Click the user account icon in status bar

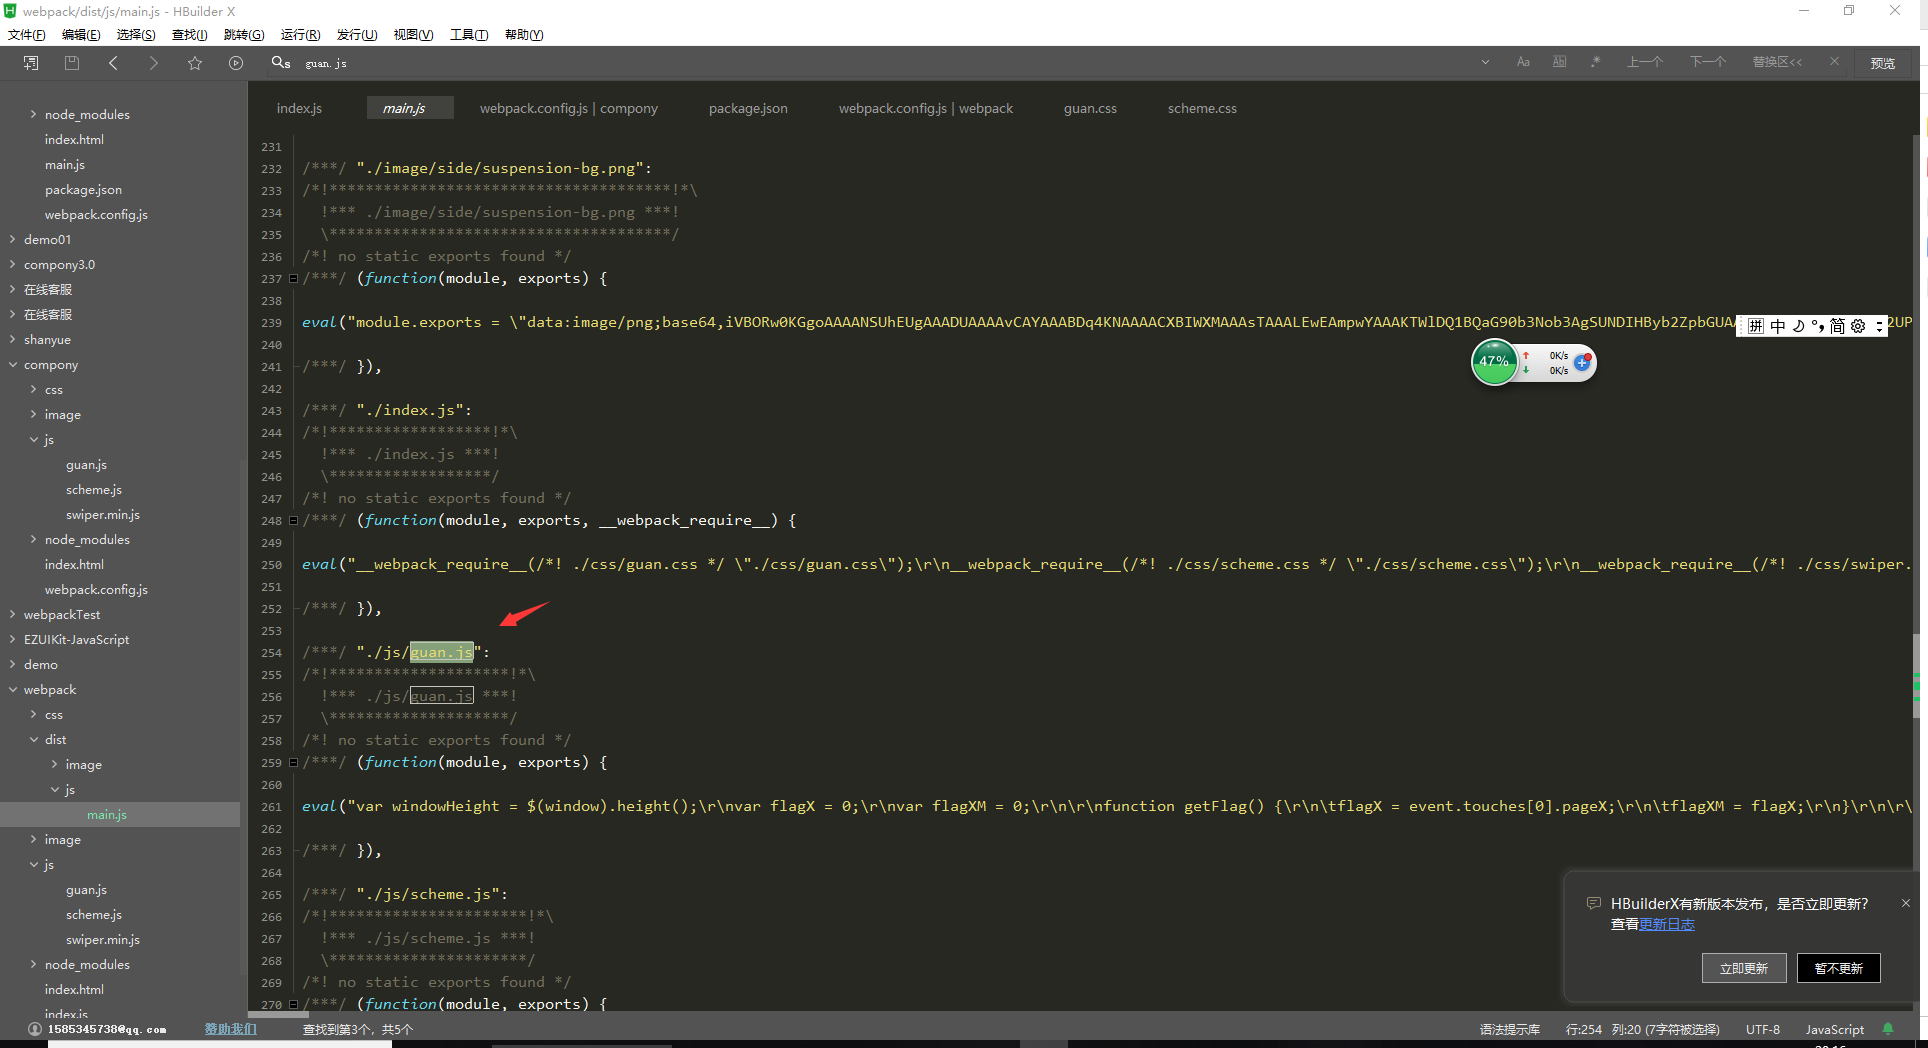pos(35,1029)
